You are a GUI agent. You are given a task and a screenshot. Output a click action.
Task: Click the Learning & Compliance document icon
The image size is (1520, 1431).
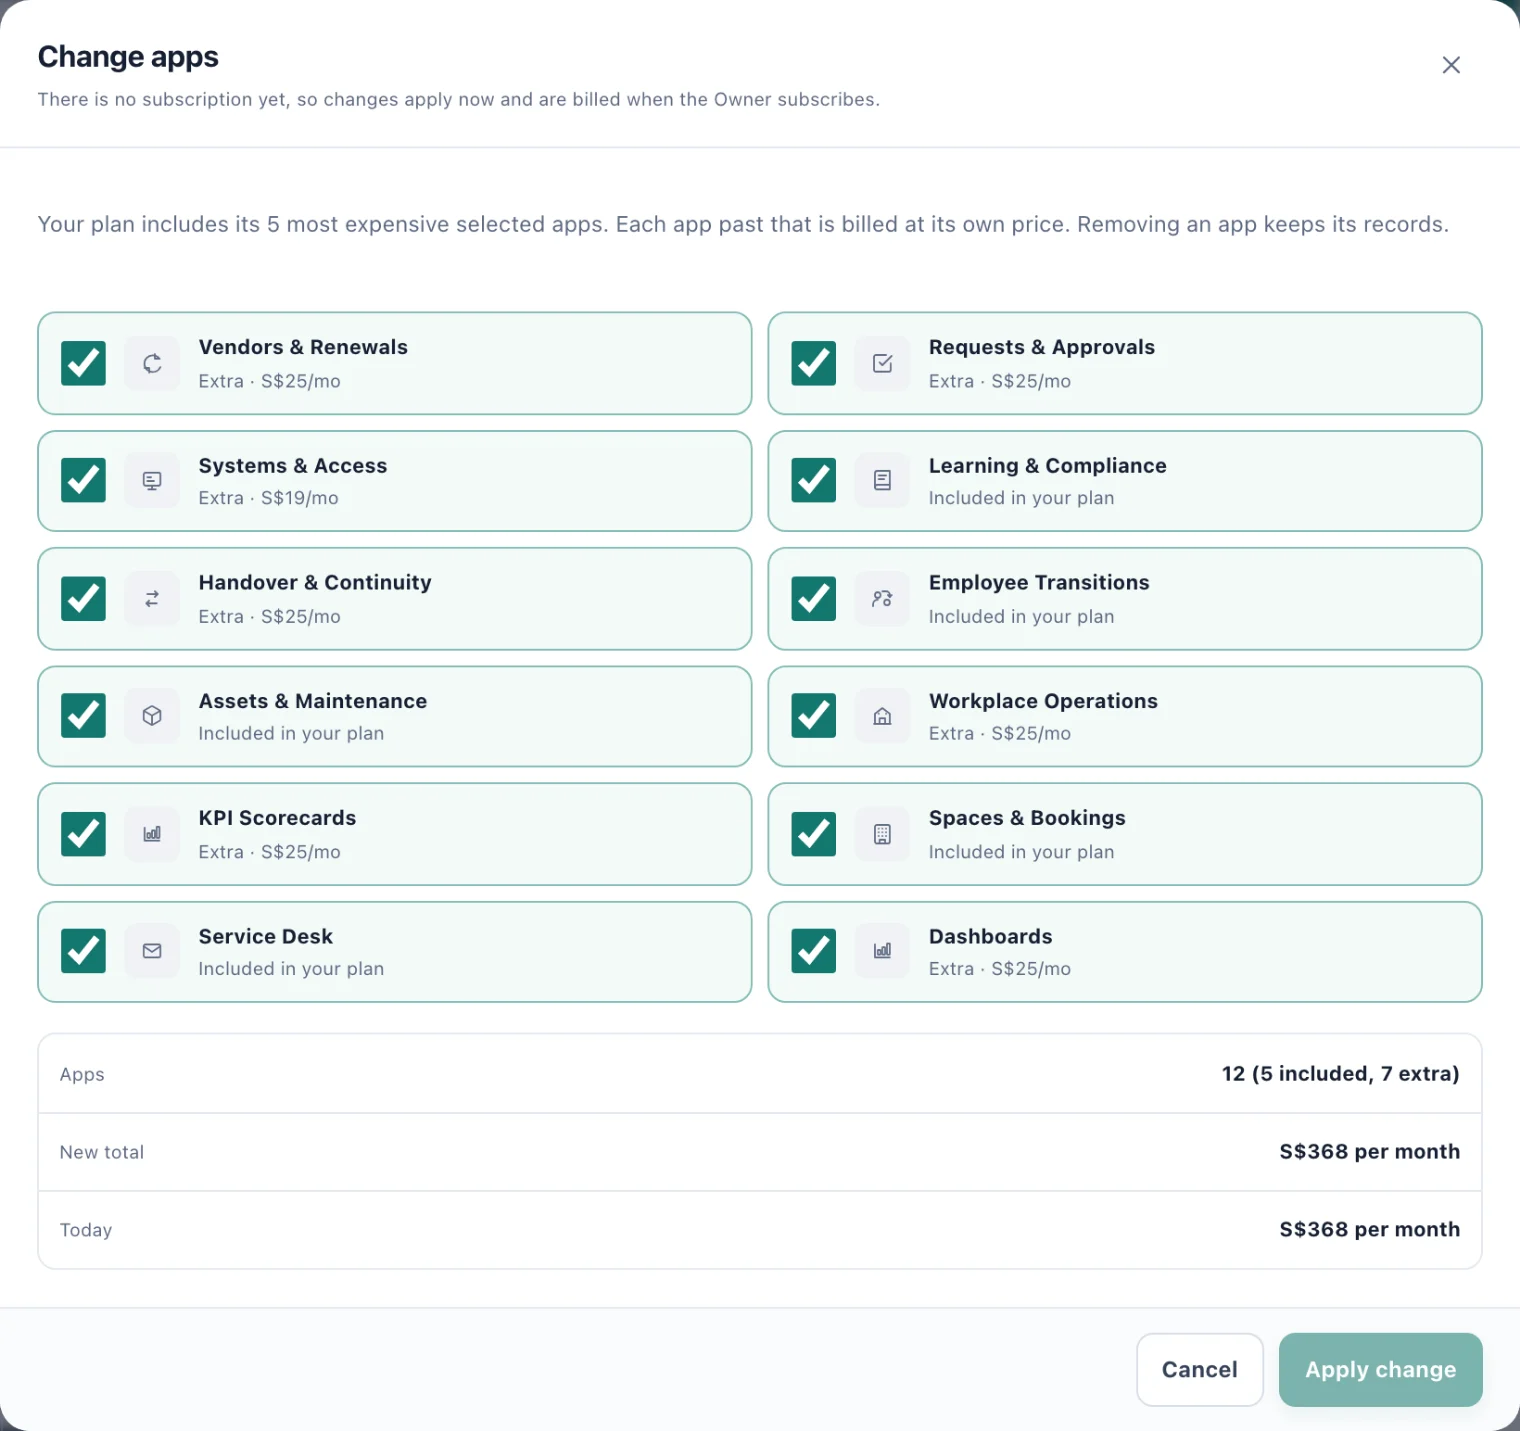tap(882, 481)
